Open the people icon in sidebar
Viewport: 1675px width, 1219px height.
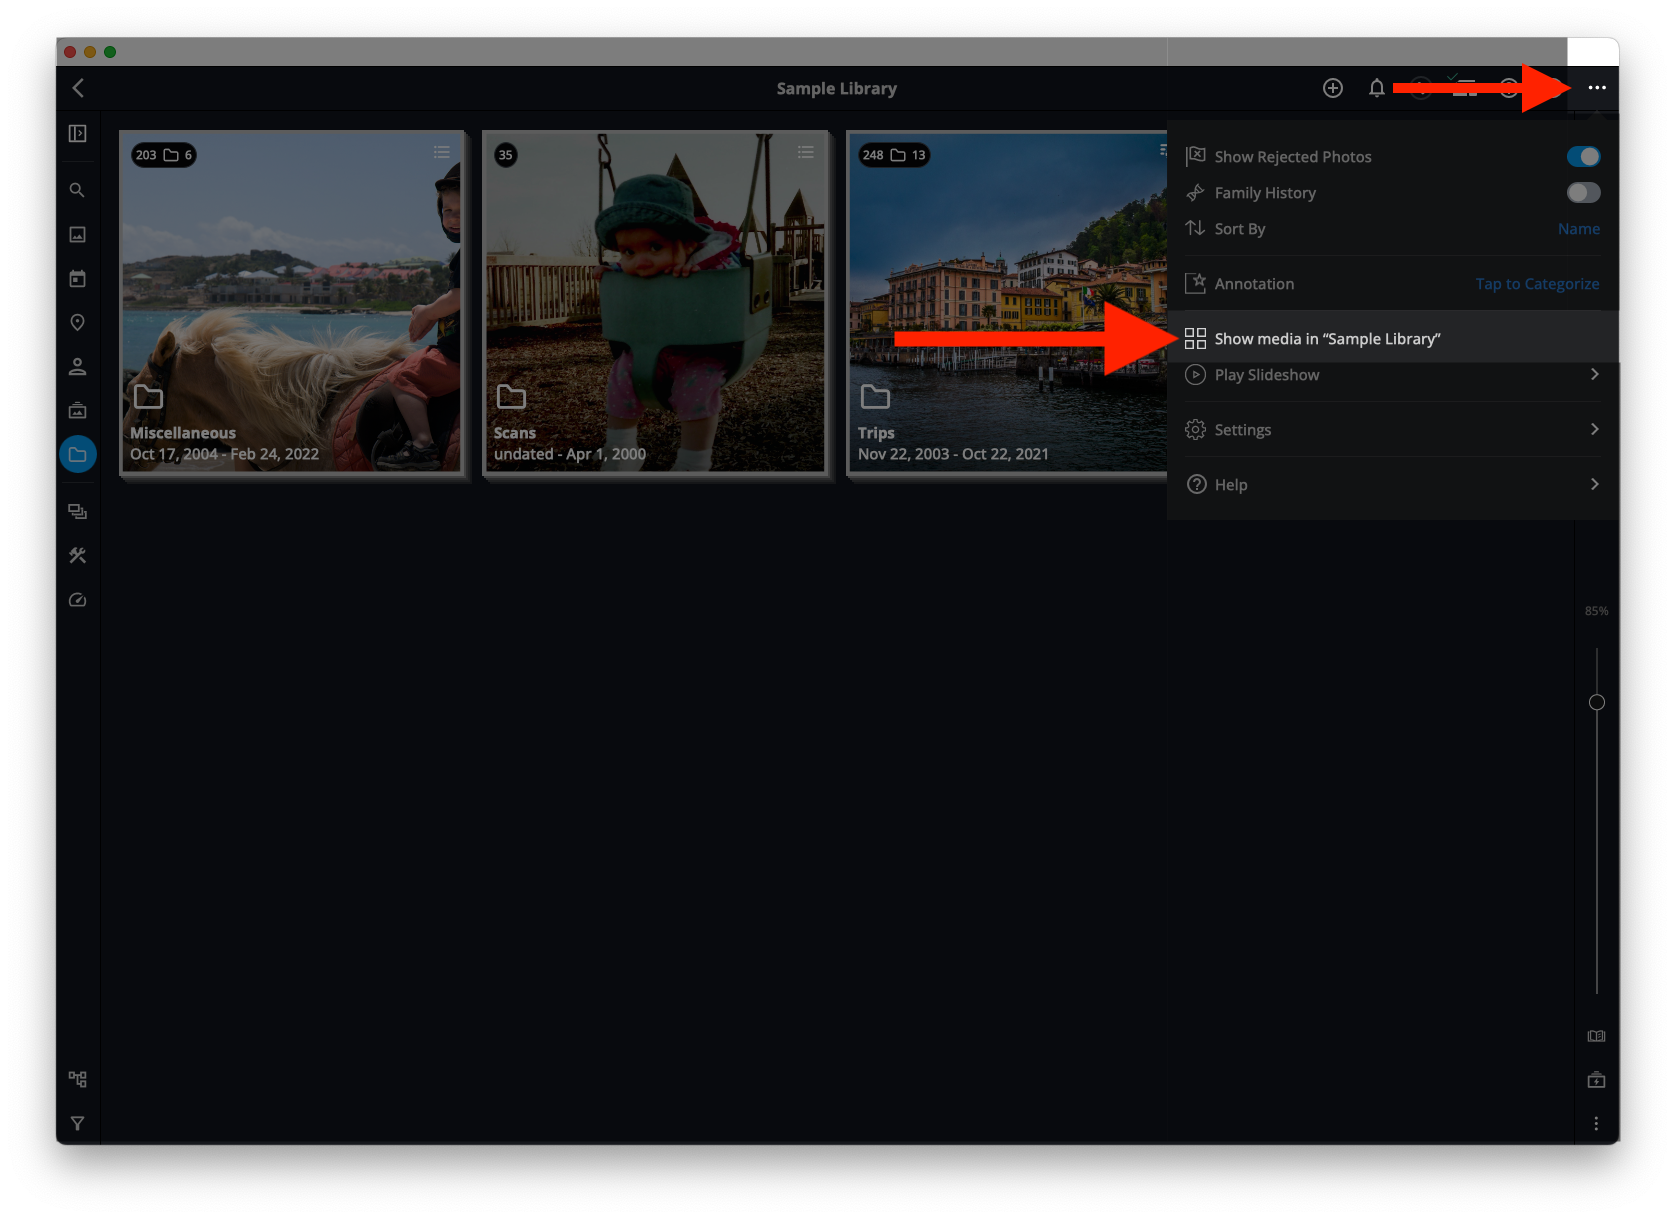click(x=77, y=367)
